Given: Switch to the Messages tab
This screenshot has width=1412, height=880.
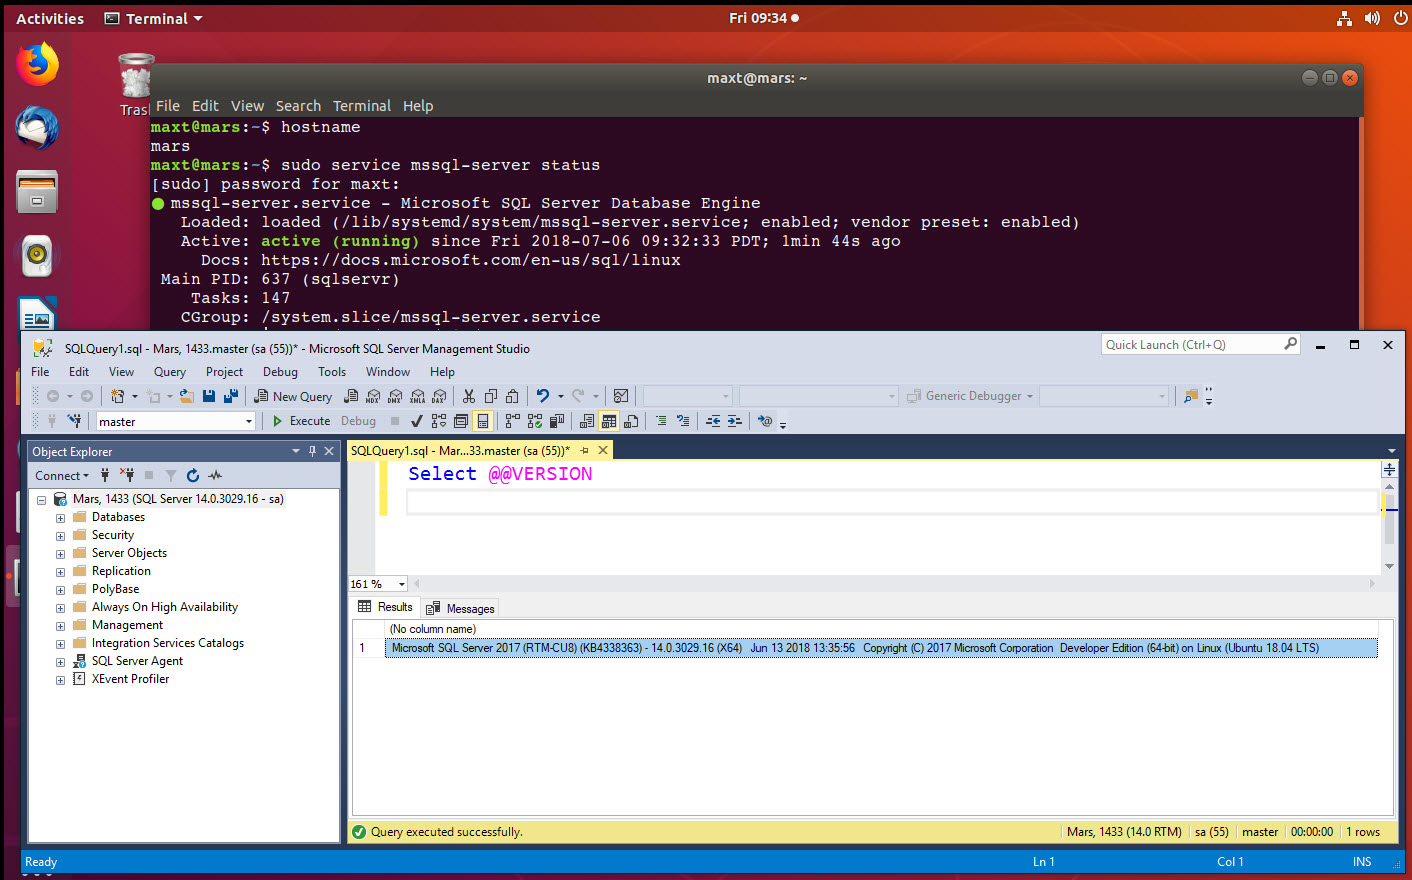Looking at the screenshot, I should point(461,608).
